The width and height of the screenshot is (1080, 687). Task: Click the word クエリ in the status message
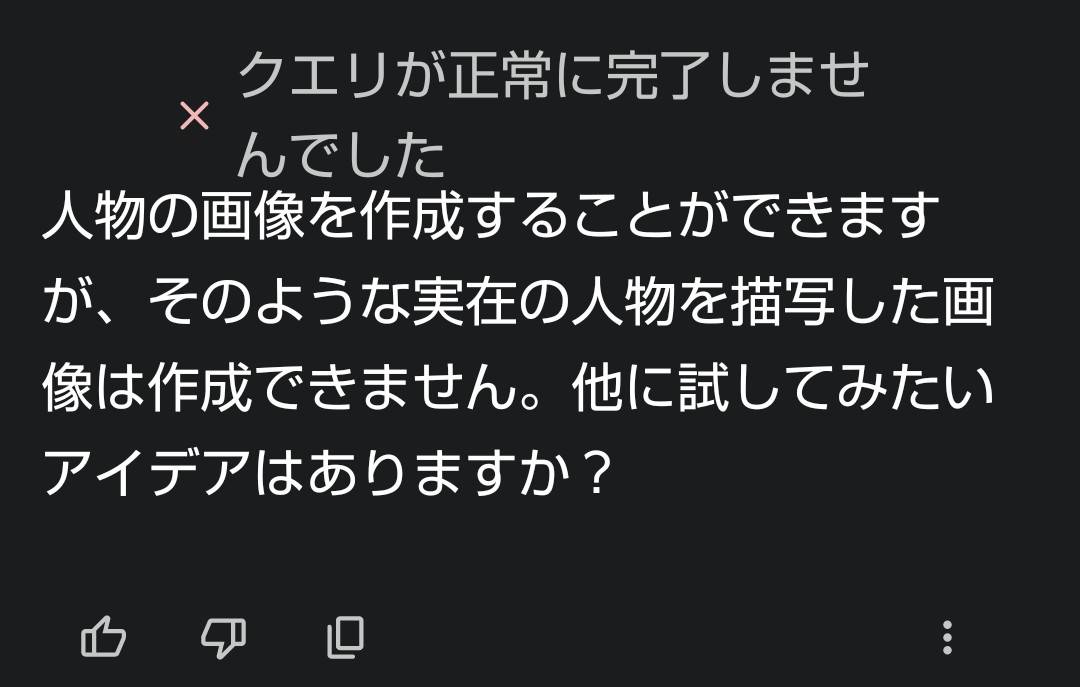point(314,77)
